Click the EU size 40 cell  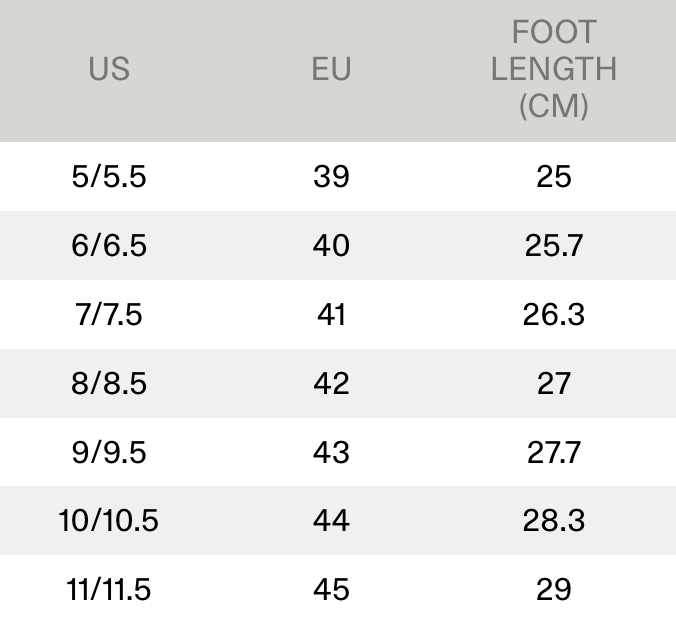(331, 246)
